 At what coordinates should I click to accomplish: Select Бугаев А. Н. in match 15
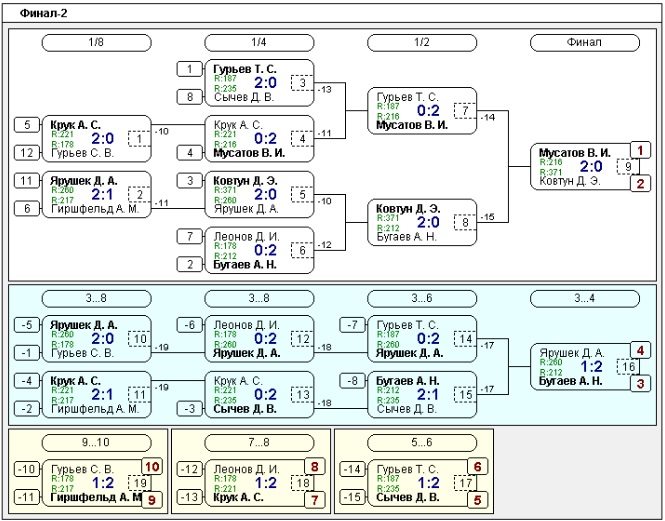(408, 381)
